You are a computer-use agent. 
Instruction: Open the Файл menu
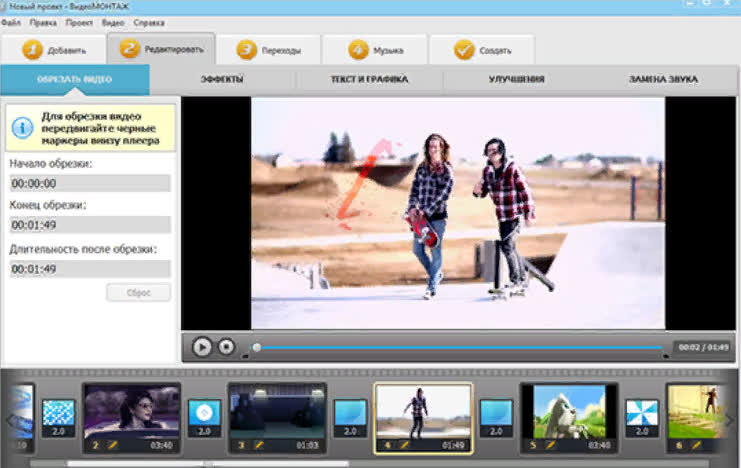click(11, 23)
